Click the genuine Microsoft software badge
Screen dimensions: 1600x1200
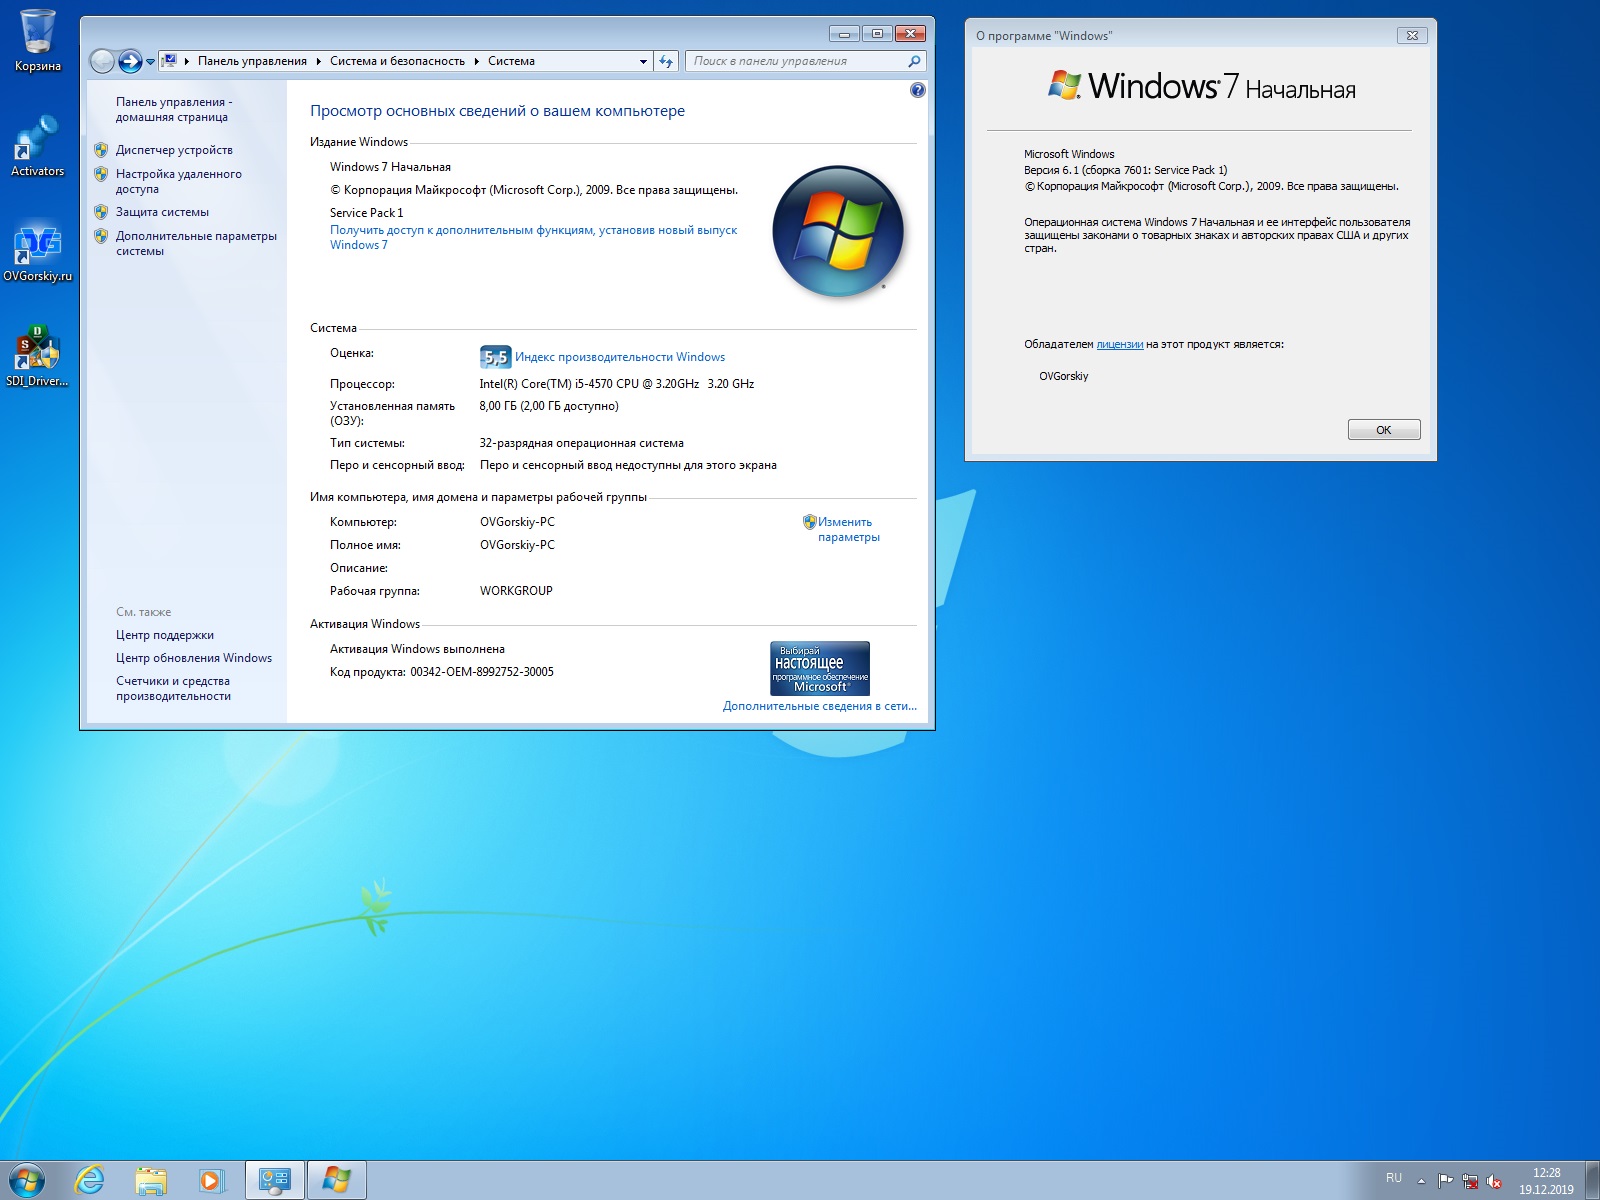coord(820,668)
